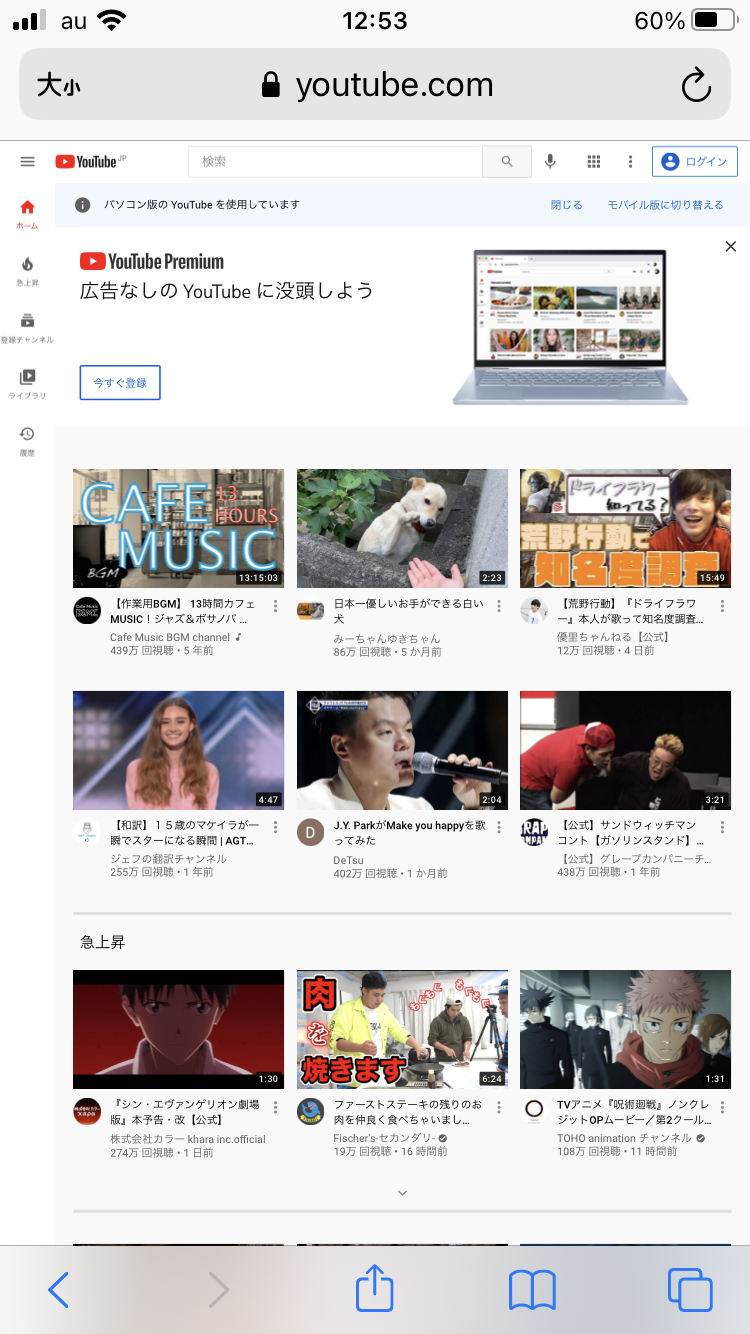Reload the page in Safari
The height and width of the screenshot is (1334, 750).
coord(695,86)
